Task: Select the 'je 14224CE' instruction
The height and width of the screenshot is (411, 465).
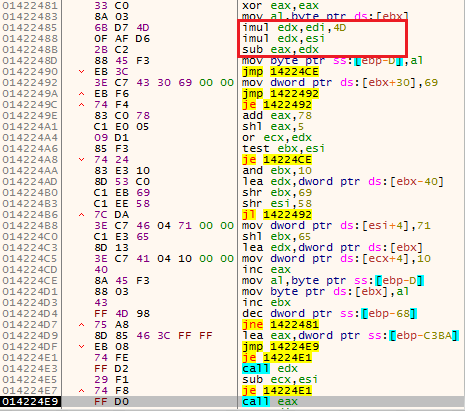Action: [277, 160]
